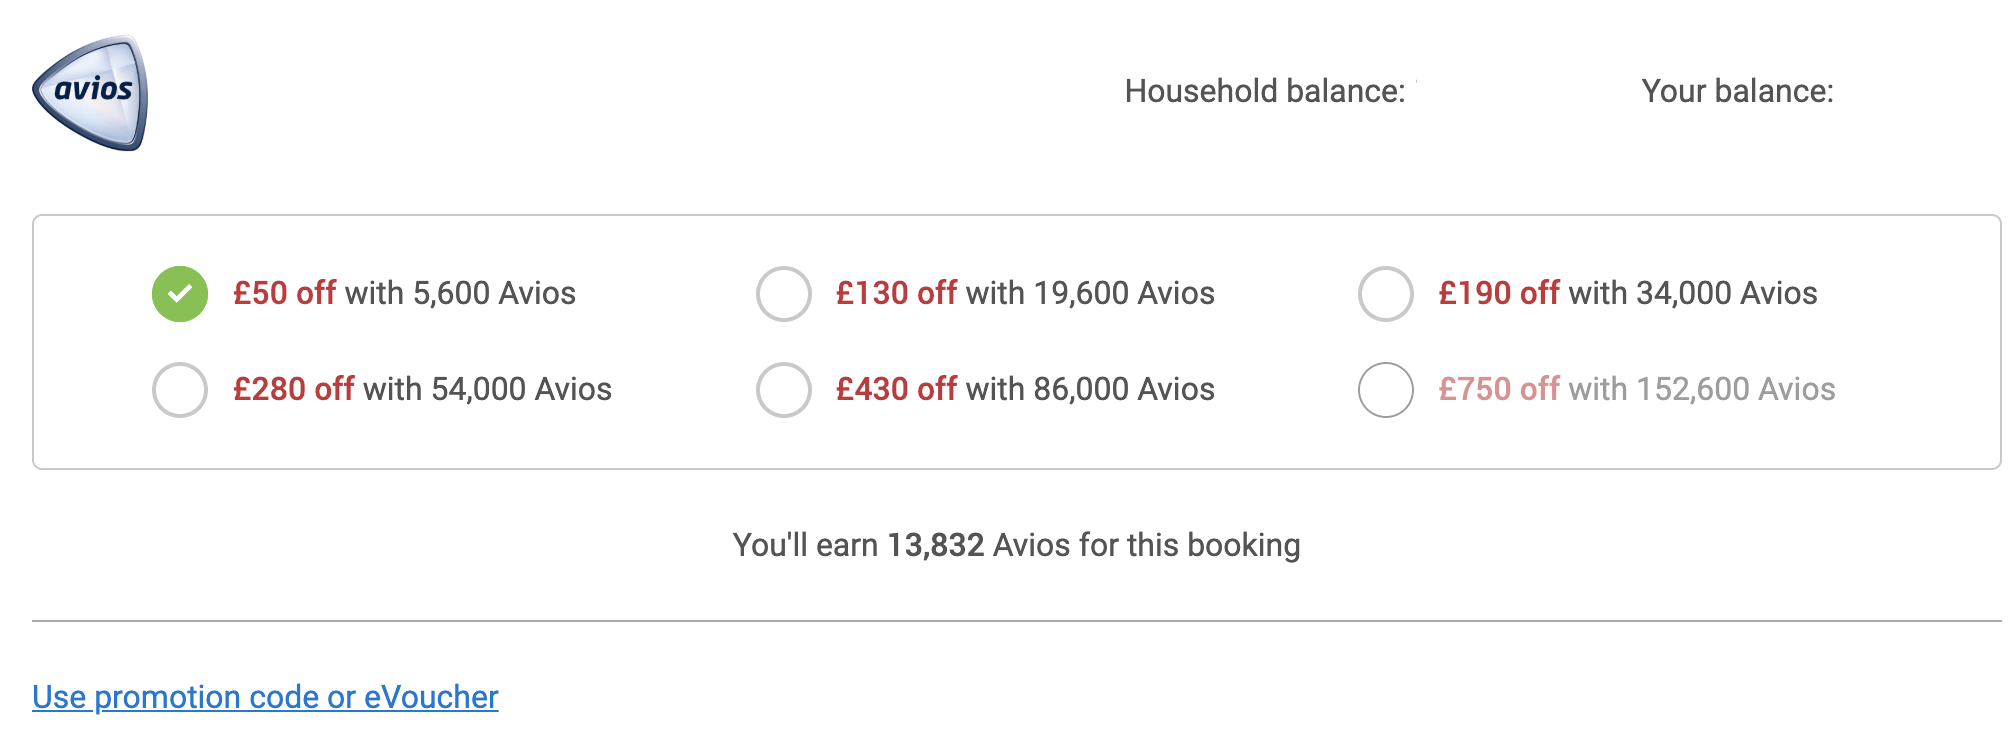Click the Your balance label
2016x744 pixels.
[1737, 92]
